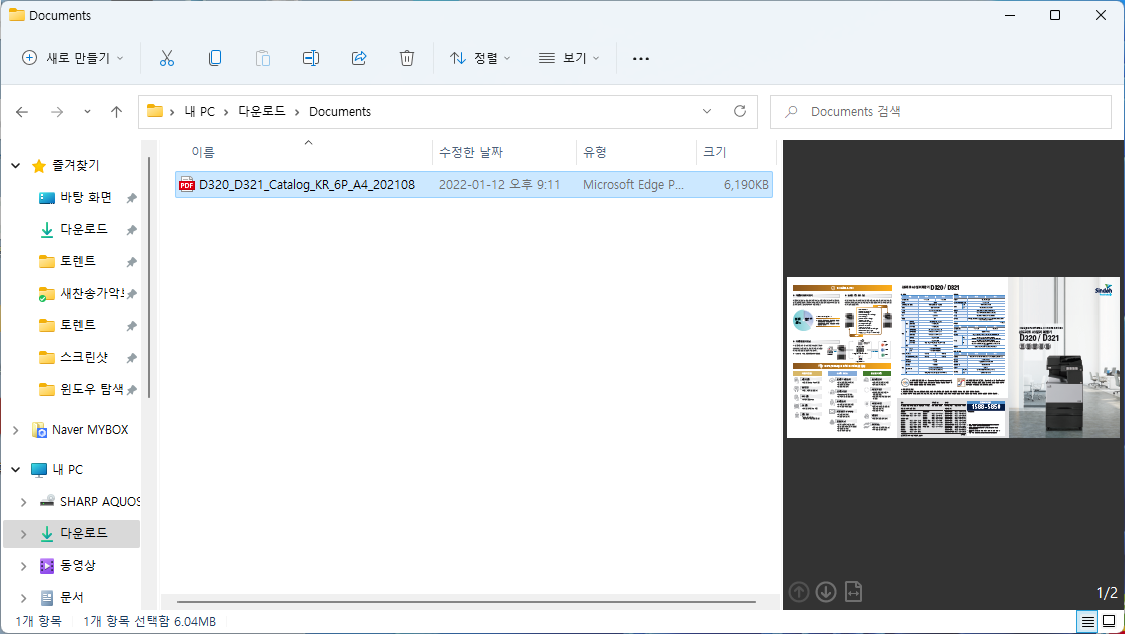Viewport: 1125px width, 634px height.
Task: Click in the Documents 검색 box
Action: click(941, 112)
